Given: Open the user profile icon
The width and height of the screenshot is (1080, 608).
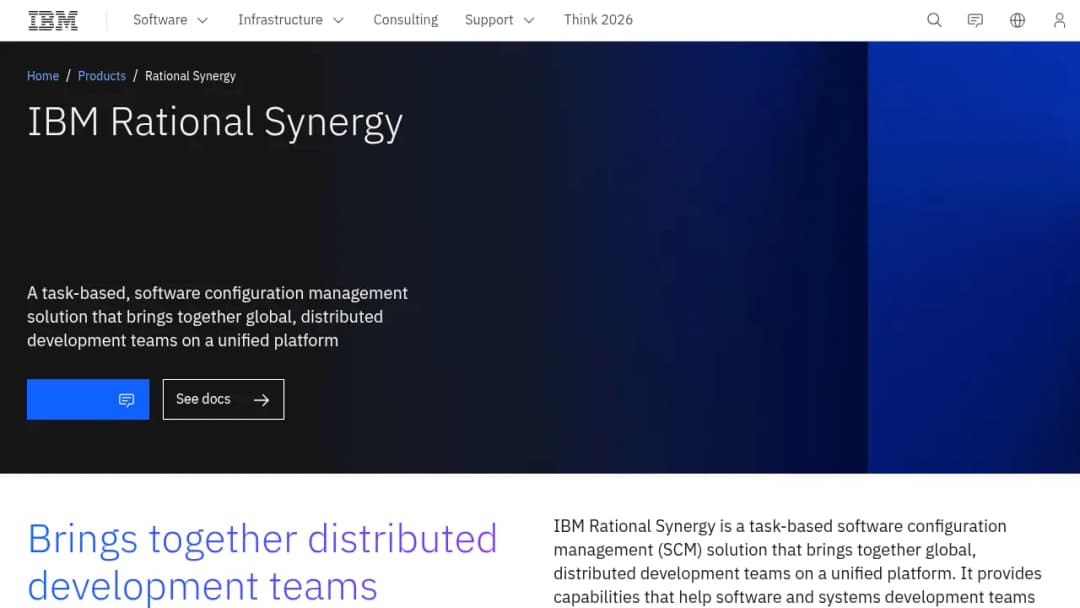Looking at the screenshot, I should point(1059,20).
